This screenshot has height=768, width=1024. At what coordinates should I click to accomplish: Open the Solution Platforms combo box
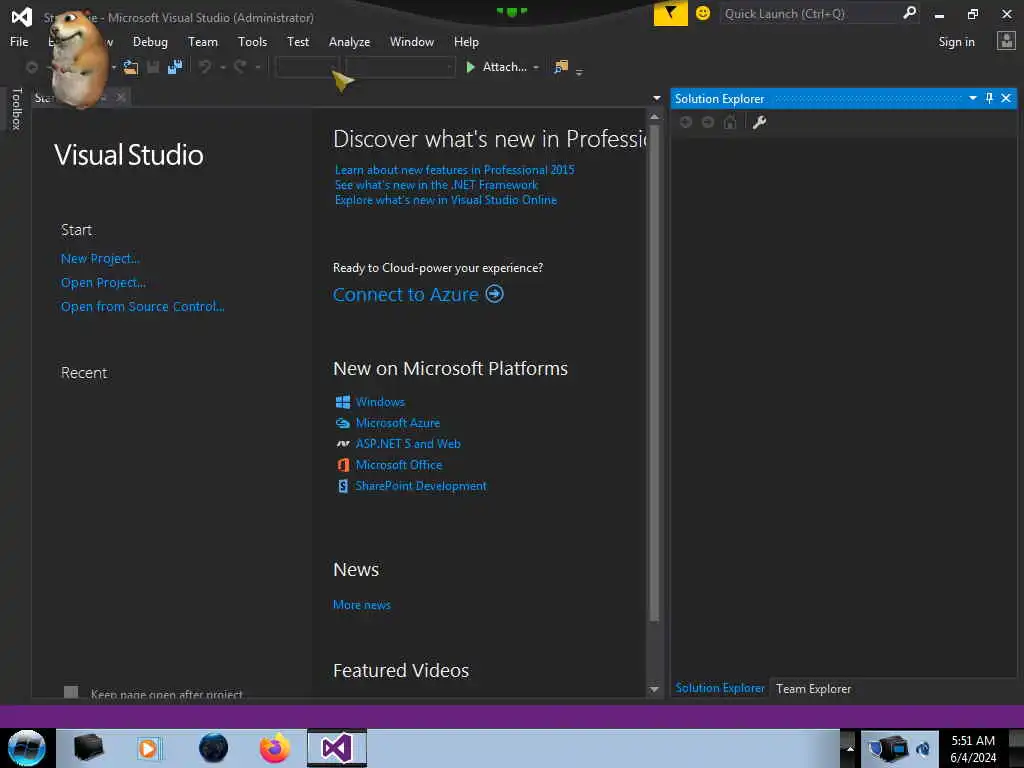[x=400, y=67]
